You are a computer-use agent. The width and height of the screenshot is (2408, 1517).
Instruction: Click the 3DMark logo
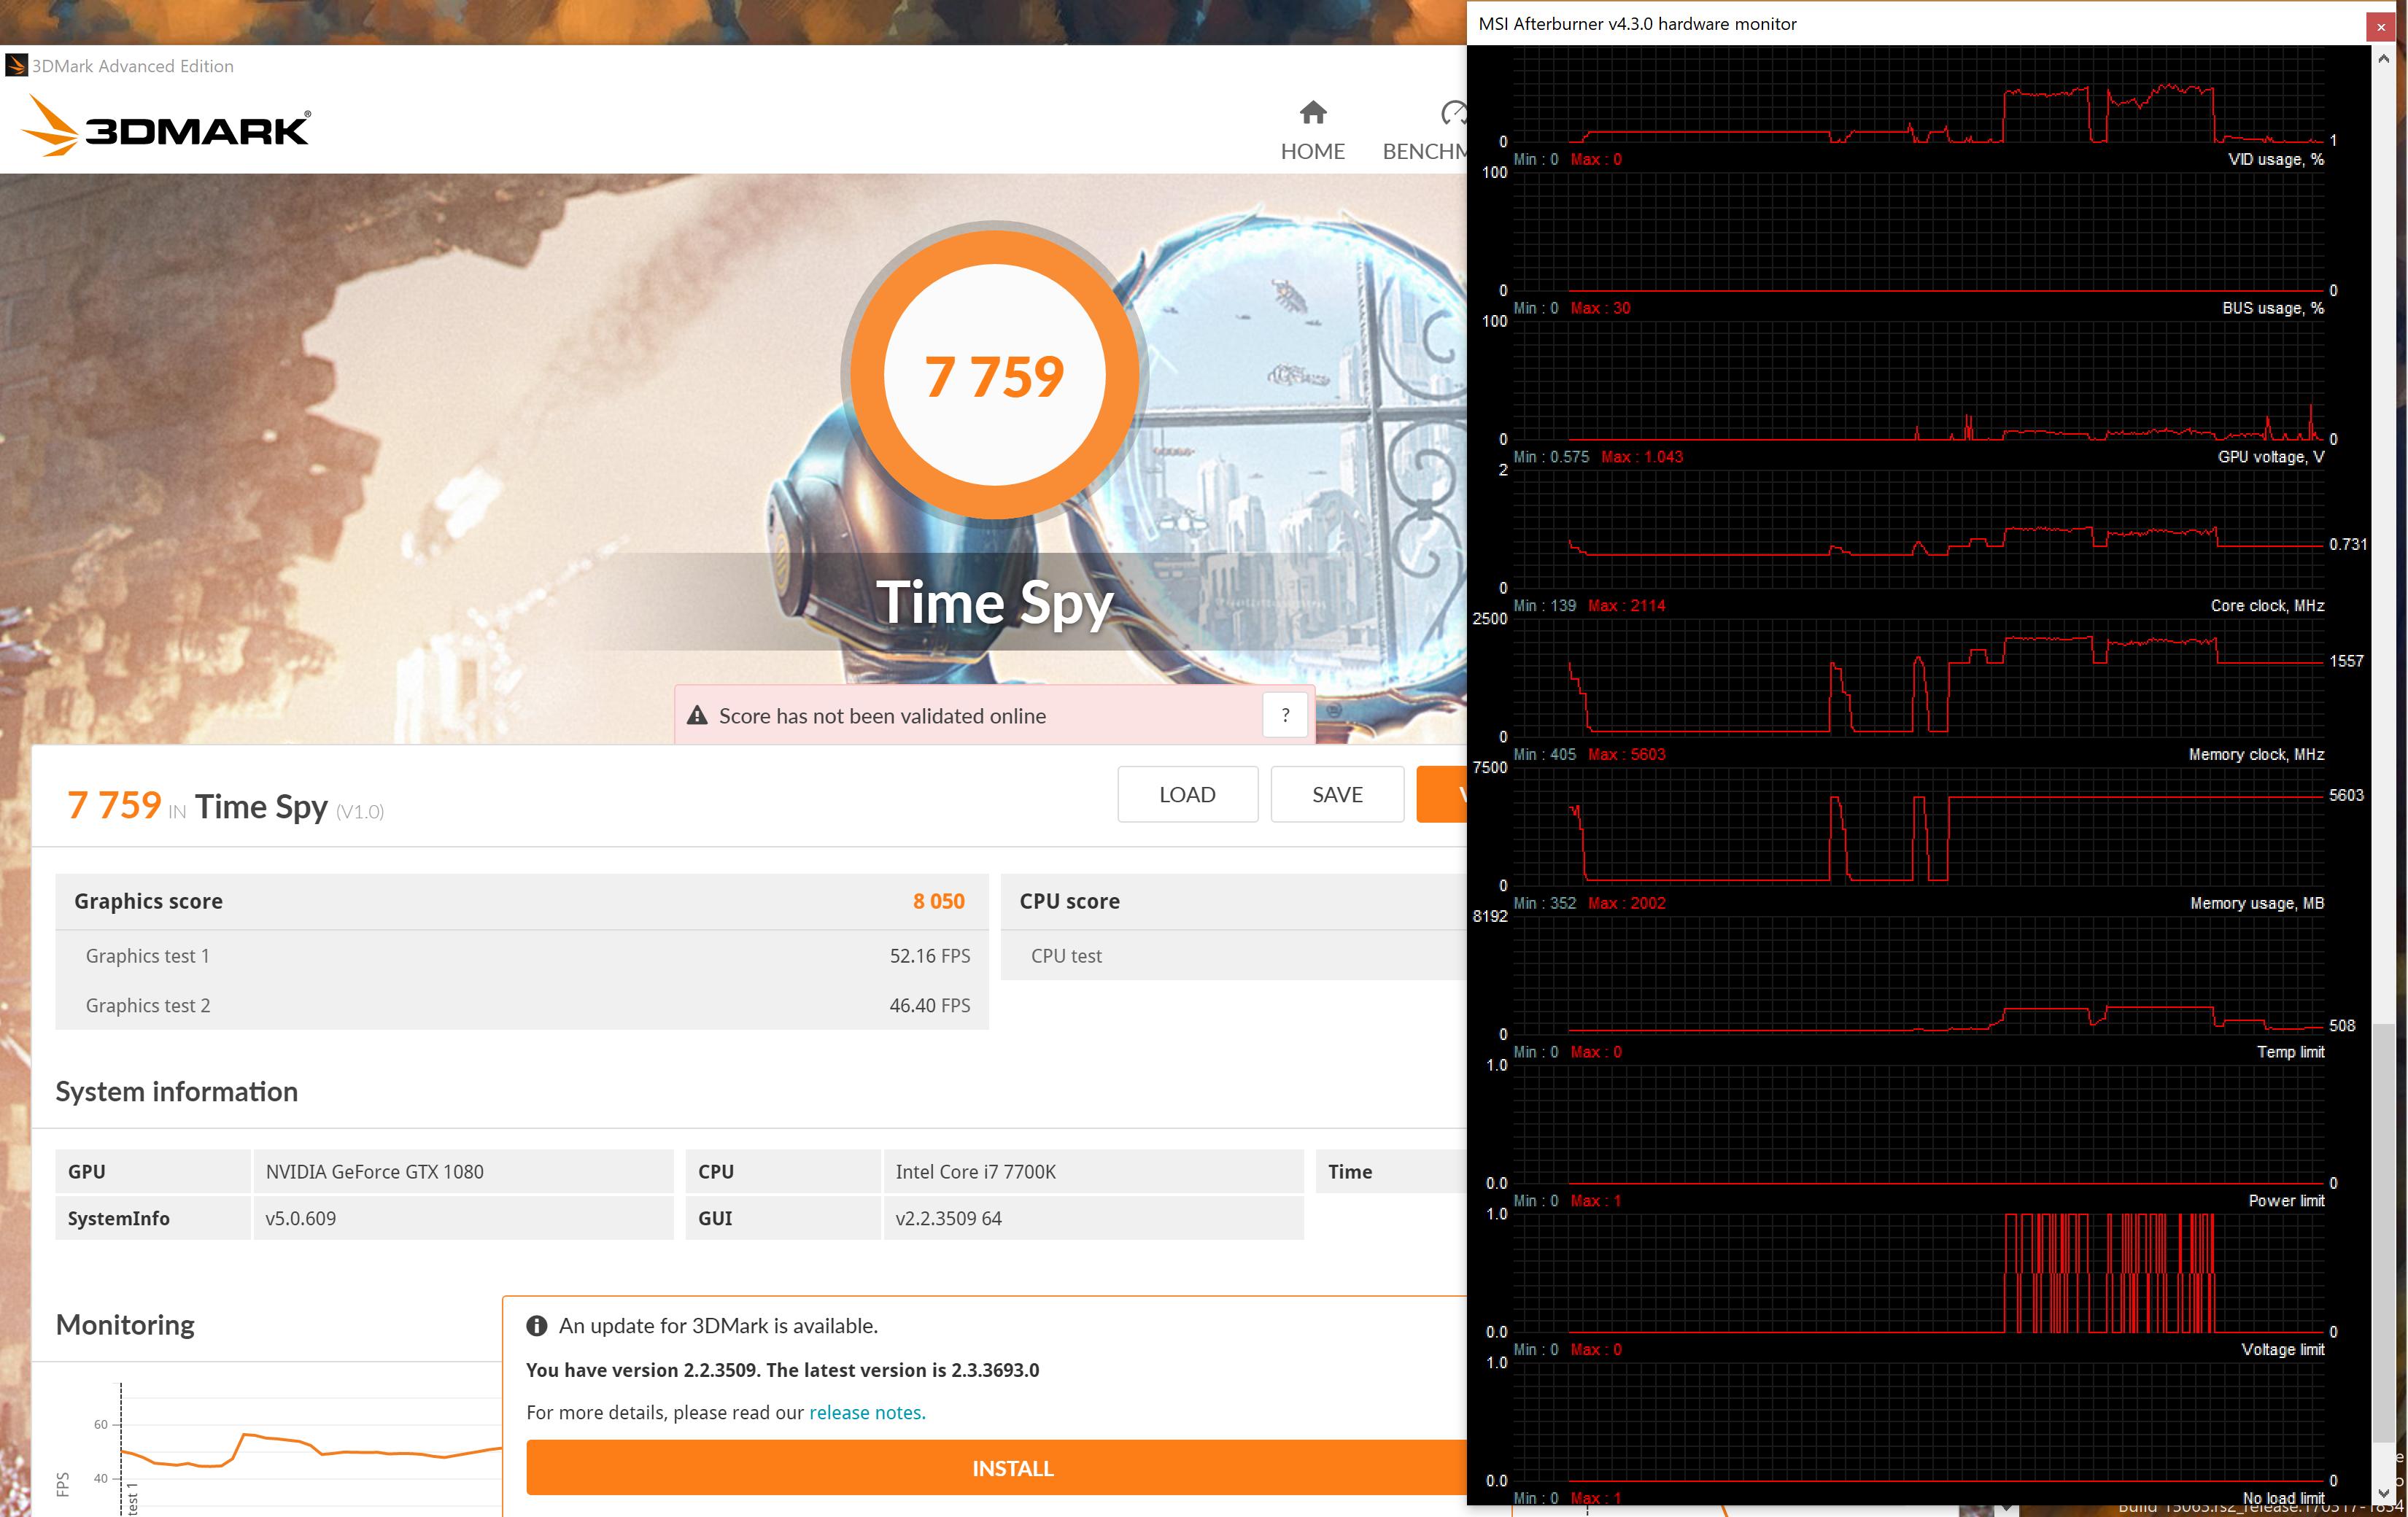[x=166, y=126]
